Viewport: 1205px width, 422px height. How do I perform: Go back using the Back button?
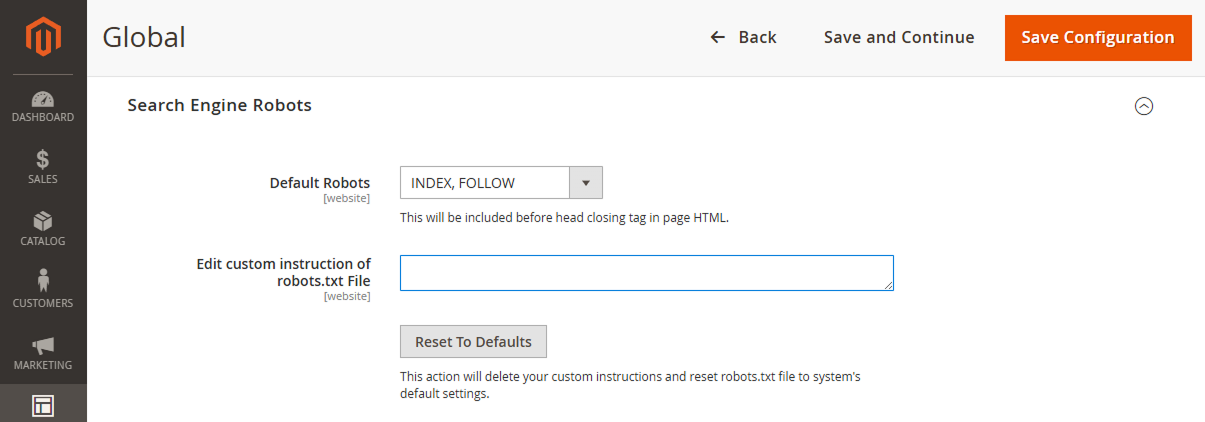pos(743,37)
